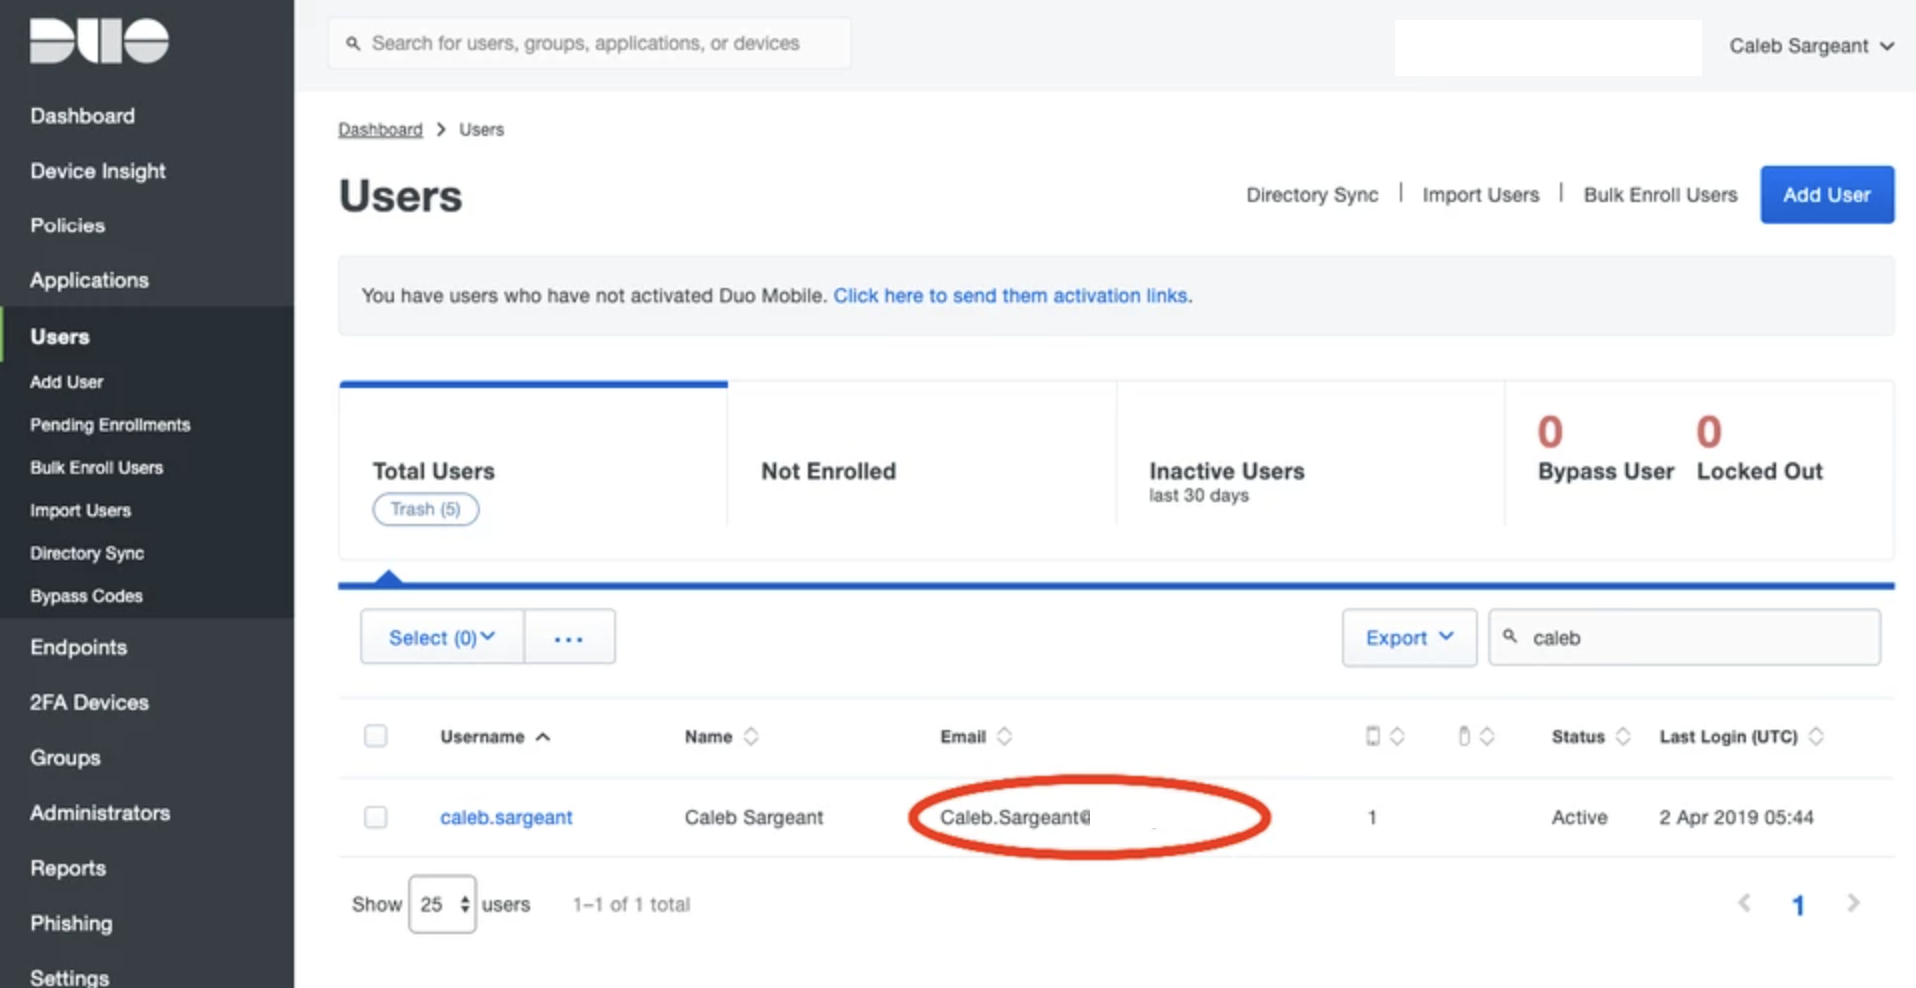
Task: Click the Duo logo
Action: pyautogui.click(x=99, y=40)
